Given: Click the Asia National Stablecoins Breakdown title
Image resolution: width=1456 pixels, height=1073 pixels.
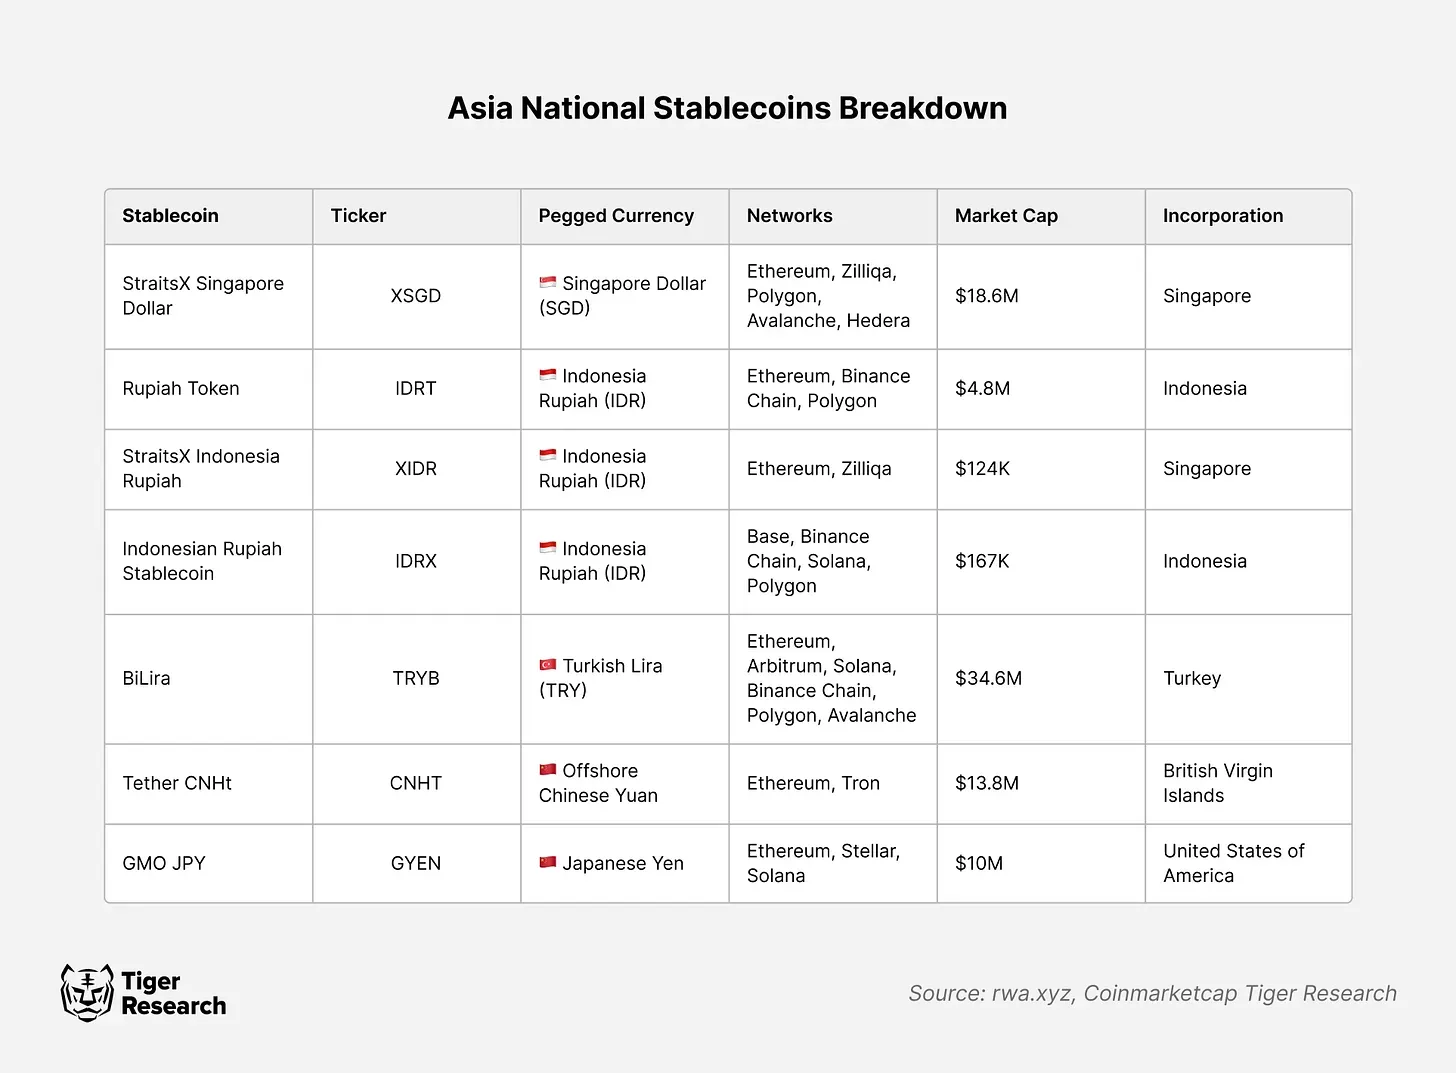Looking at the screenshot, I should point(727,108).
